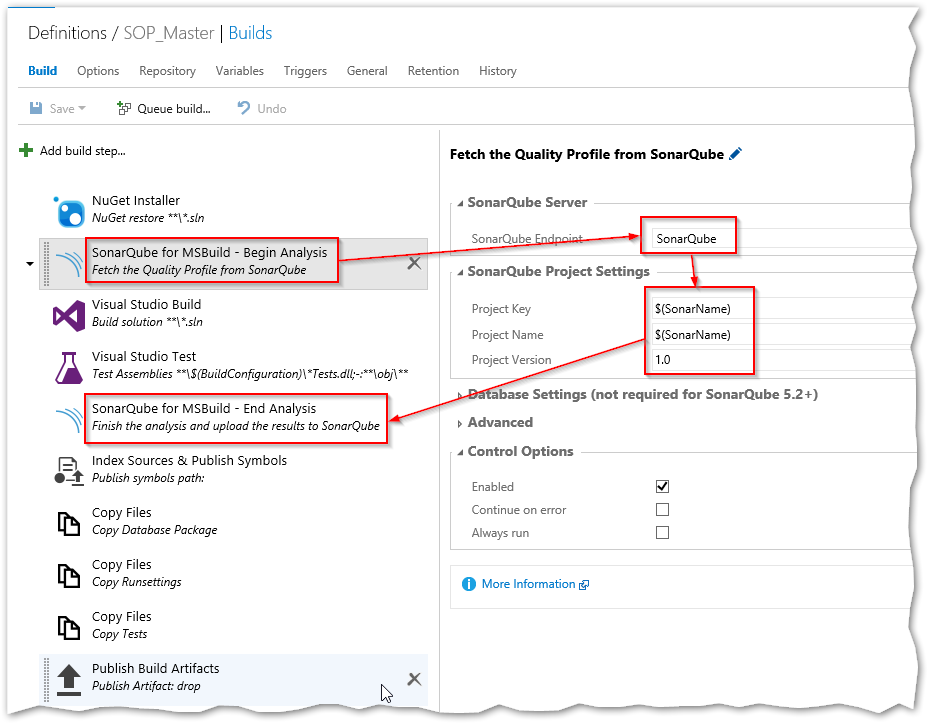Expand the Database Settings section
930x725 pixels.
click(460, 395)
